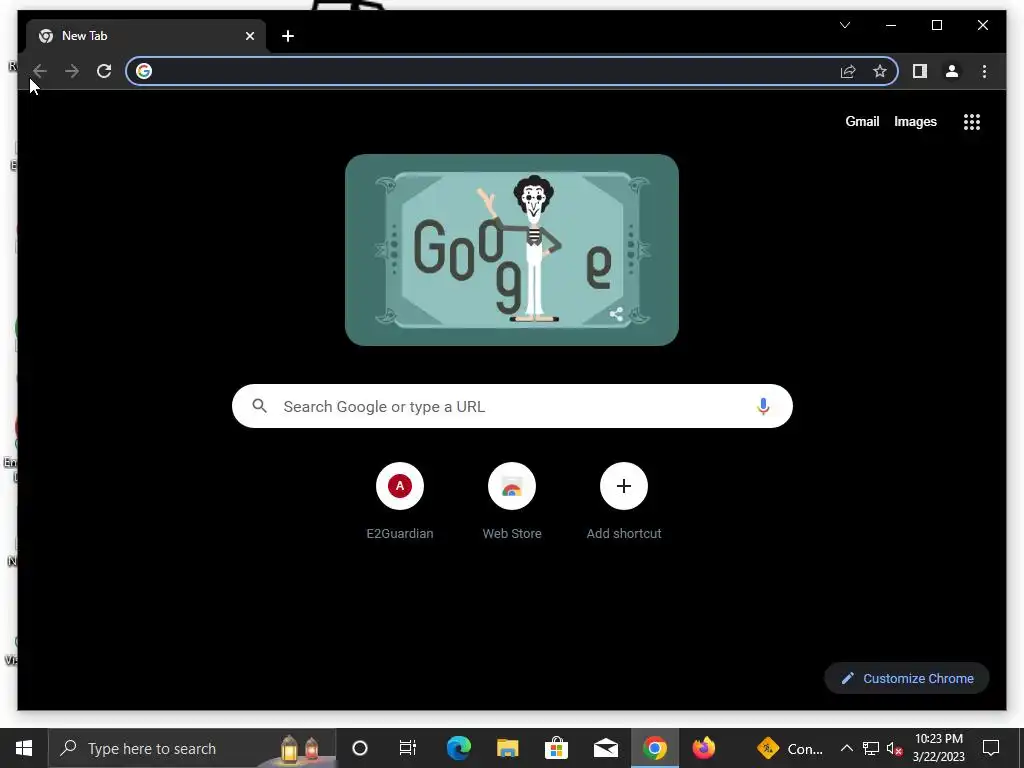This screenshot has height=768, width=1024.
Task: Show hidden system tray icons
Action: click(846, 748)
